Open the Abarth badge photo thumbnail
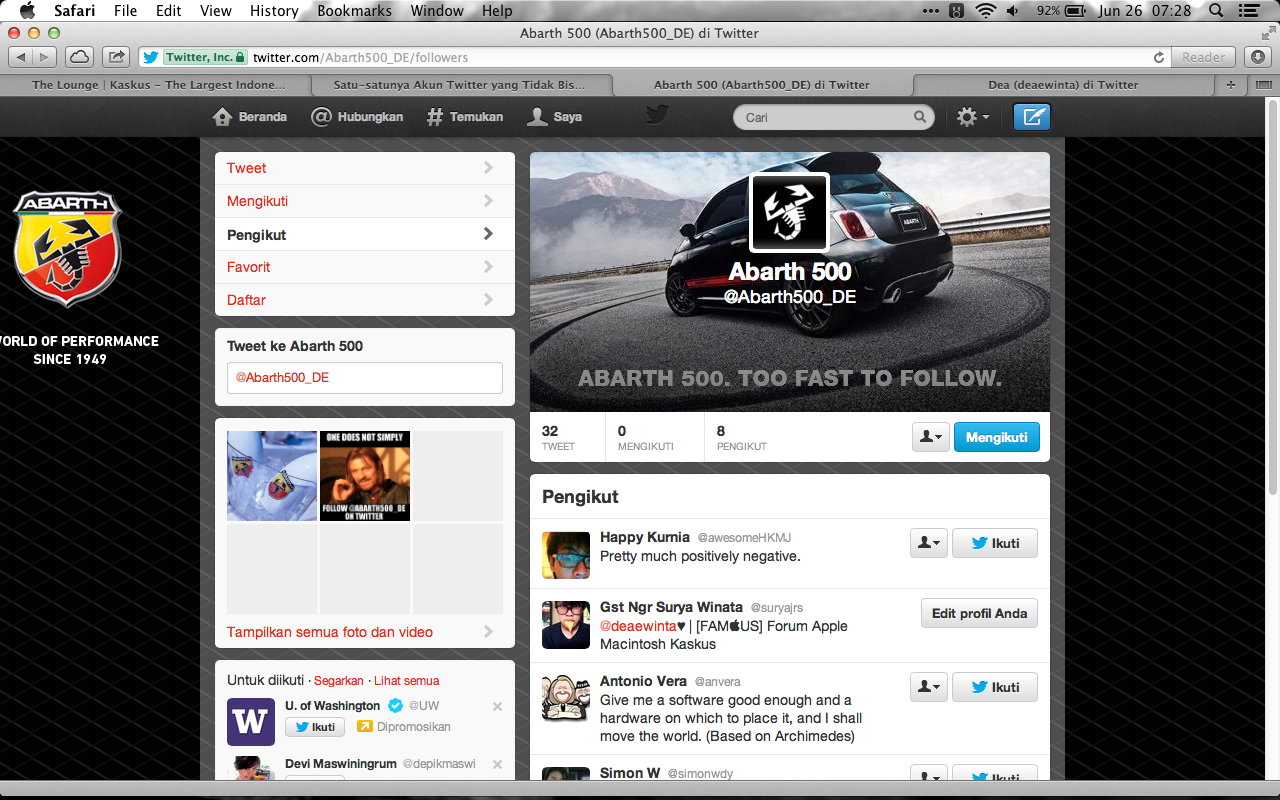 pyautogui.click(x=272, y=476)
